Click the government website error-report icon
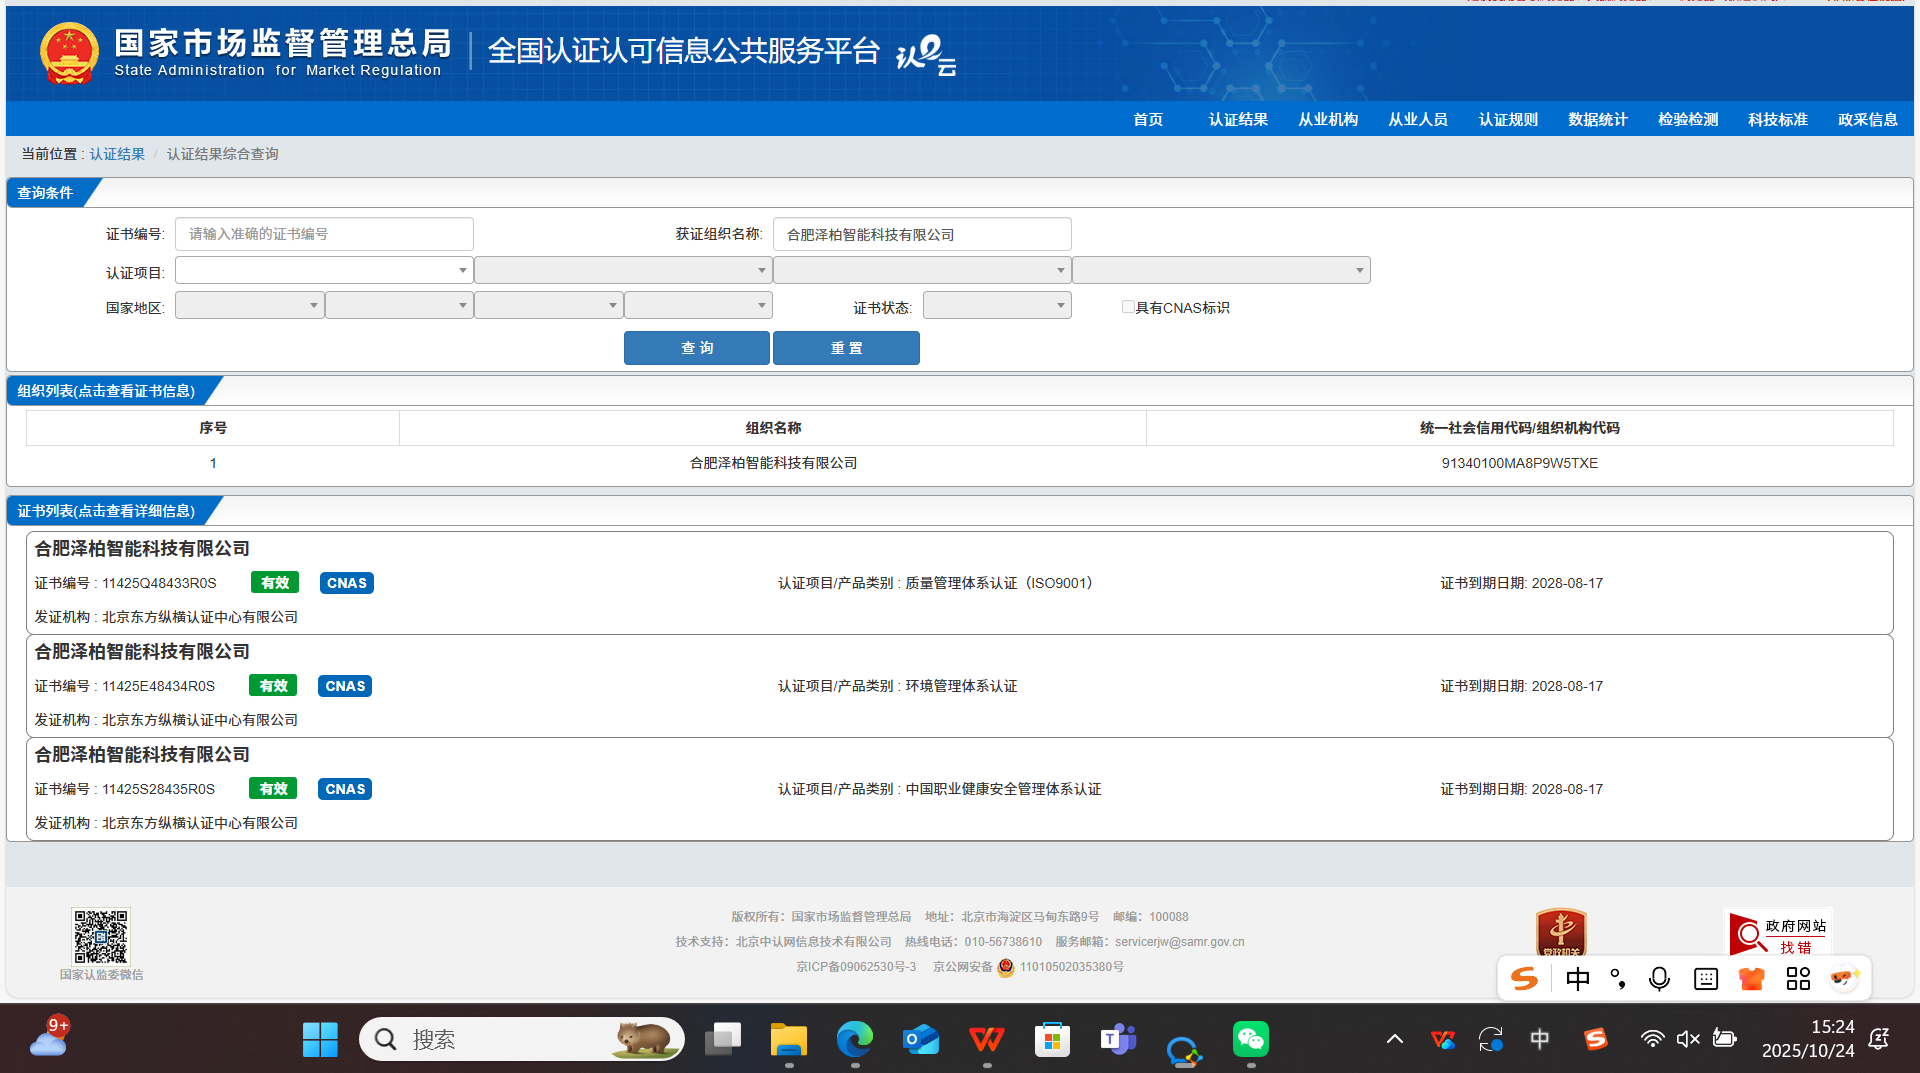The width and height of the screenshot is (1920, 1073). click(1778, 933)
